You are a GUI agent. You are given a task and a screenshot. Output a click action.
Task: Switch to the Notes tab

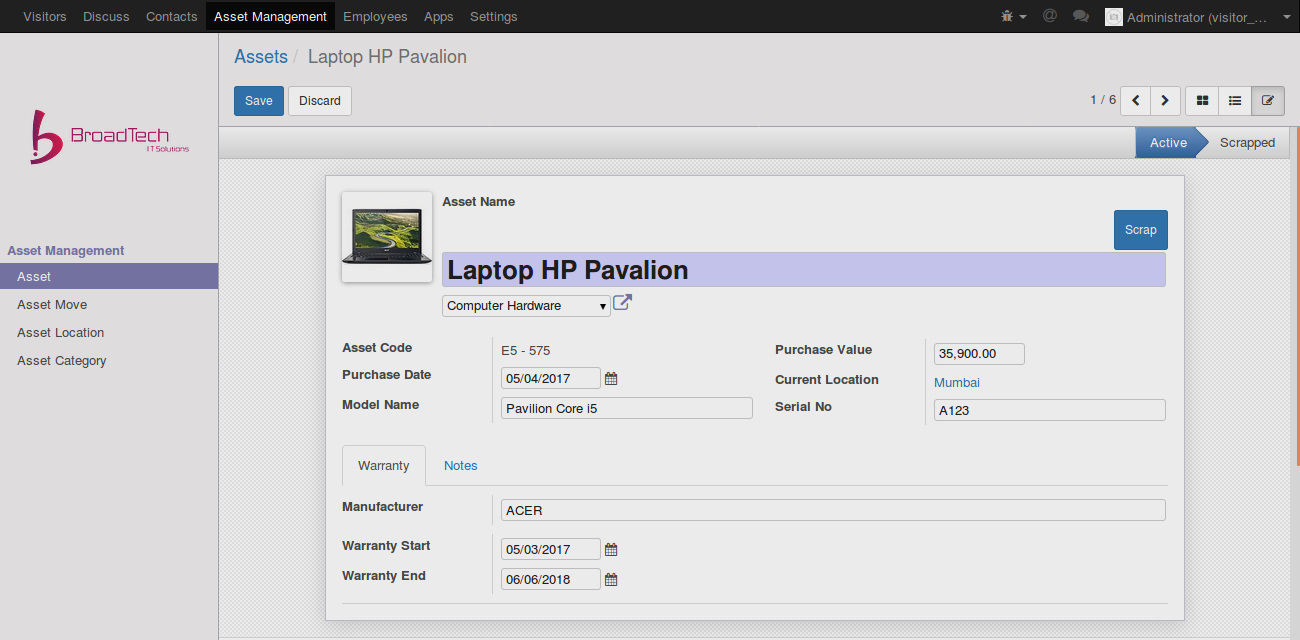coord(461,466)
